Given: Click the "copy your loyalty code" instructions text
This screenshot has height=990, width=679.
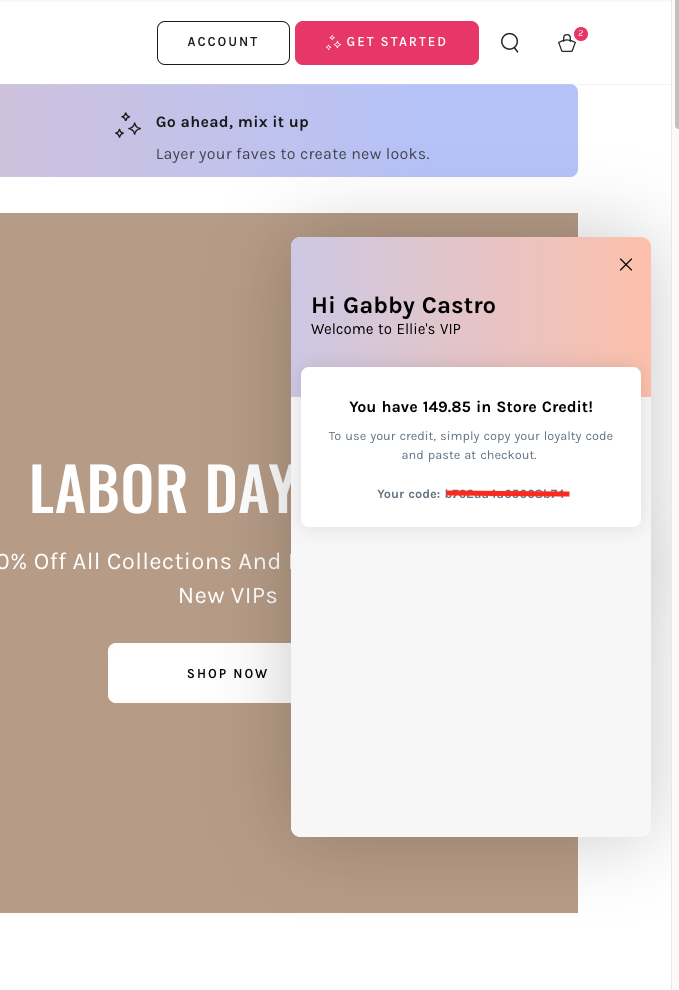Looking at the screenshot, I should click(x=470, y=445).
